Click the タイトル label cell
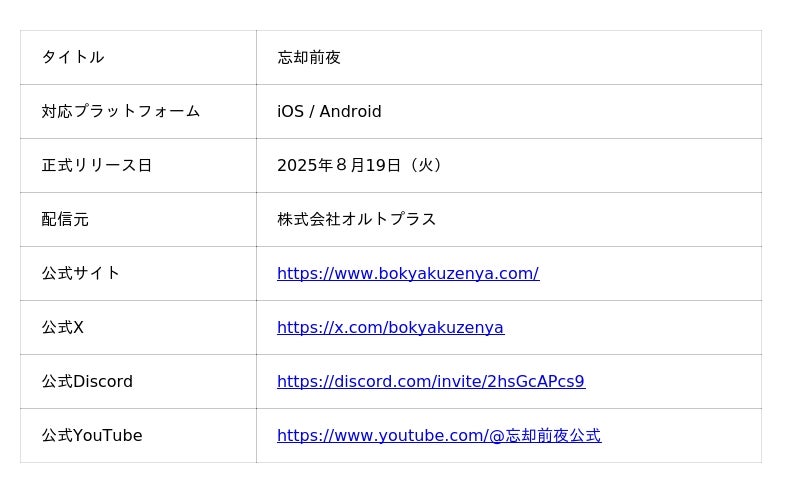 point(73,57)
